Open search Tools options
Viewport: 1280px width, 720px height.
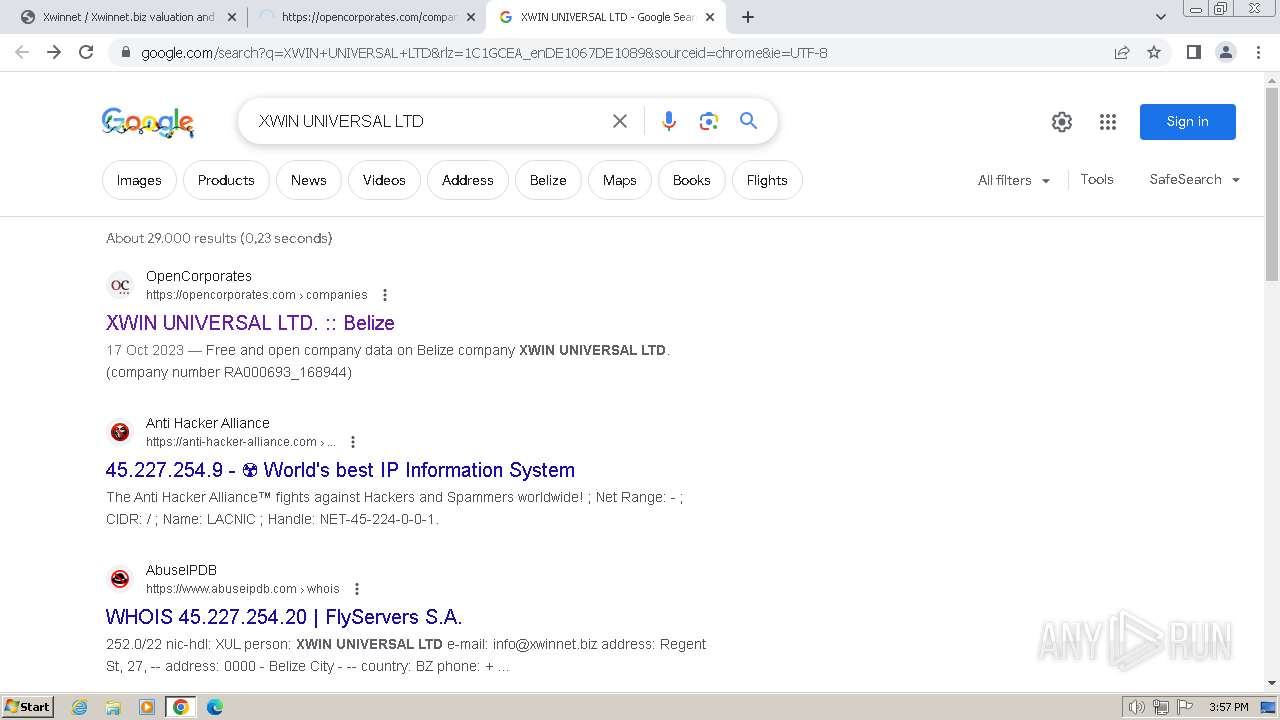[x=1097, y=179]
